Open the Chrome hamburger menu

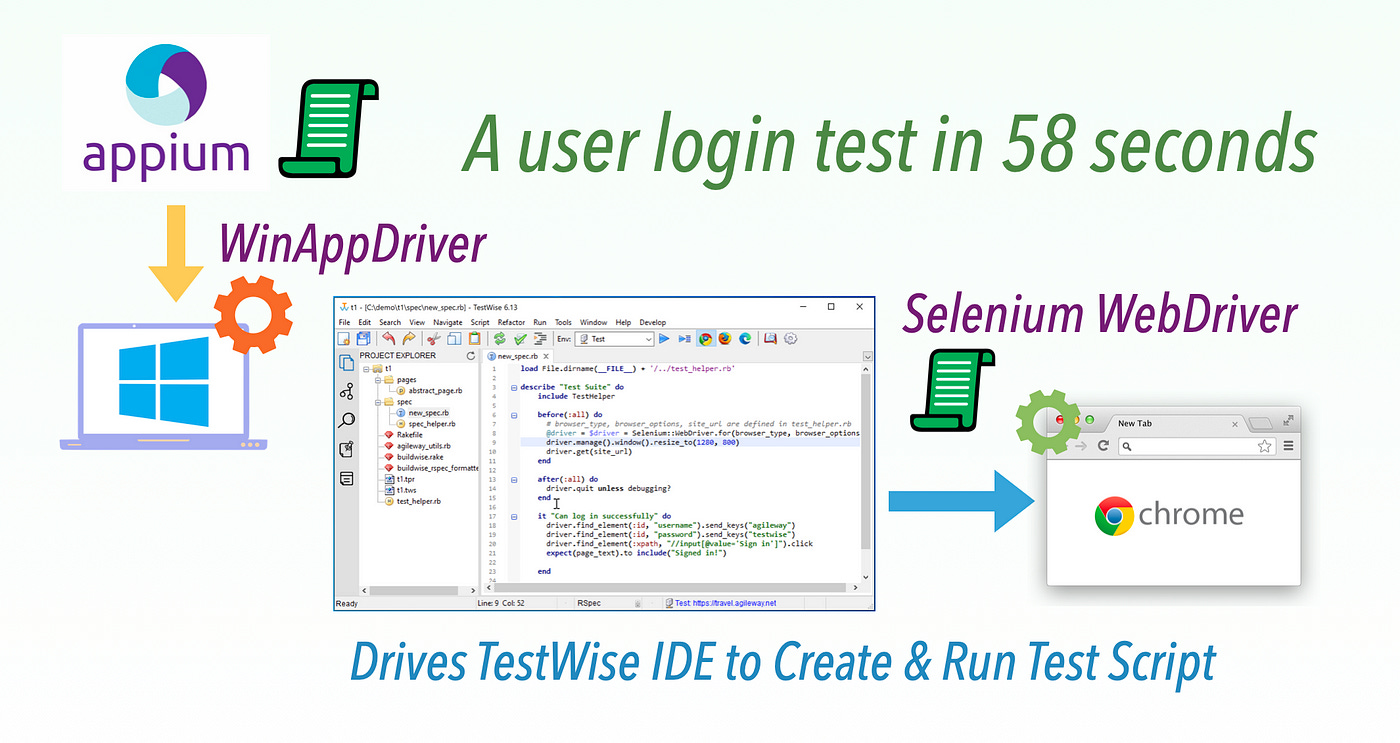click(1288, 446)
